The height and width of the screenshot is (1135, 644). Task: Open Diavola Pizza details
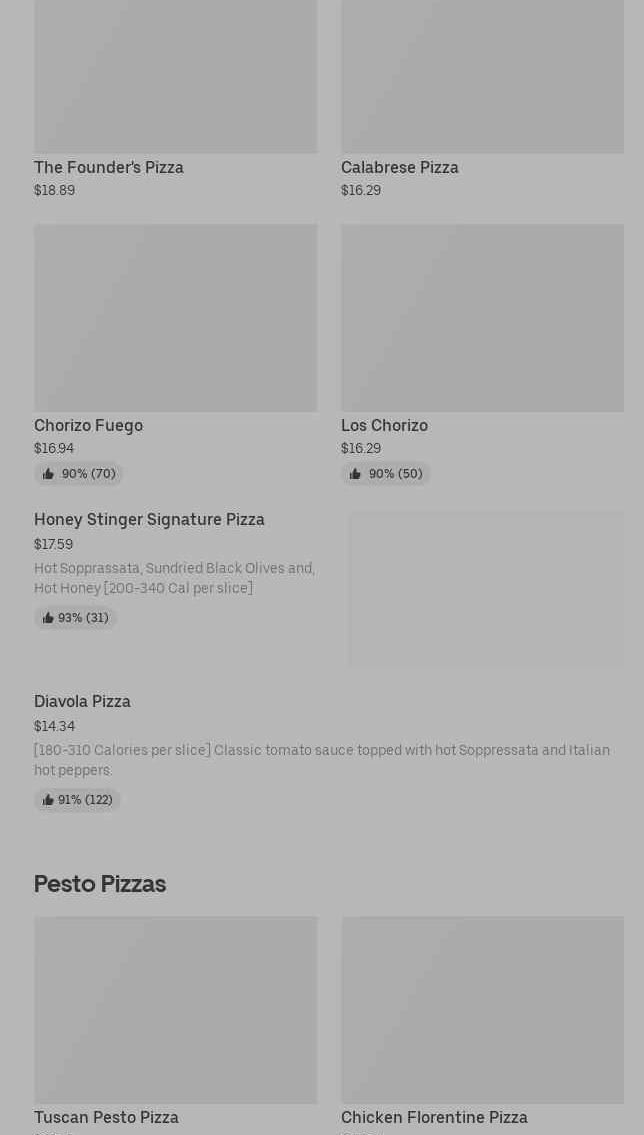click(82, 701)
